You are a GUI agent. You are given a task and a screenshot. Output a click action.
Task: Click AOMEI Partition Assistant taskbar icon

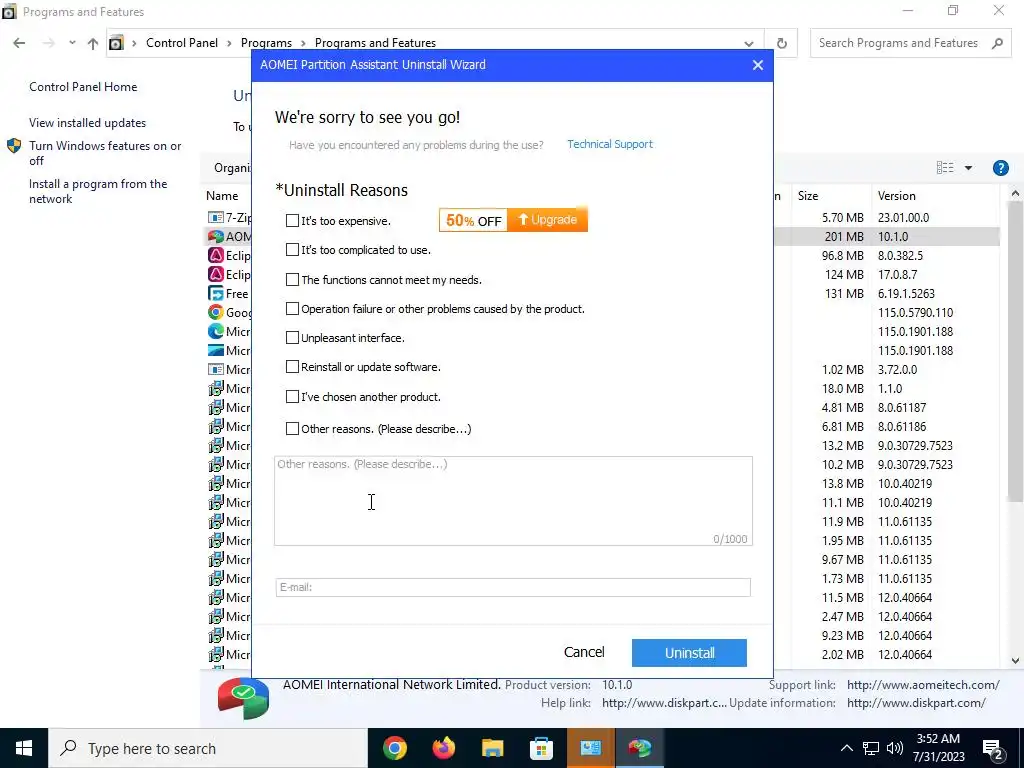tap(639, 748)
